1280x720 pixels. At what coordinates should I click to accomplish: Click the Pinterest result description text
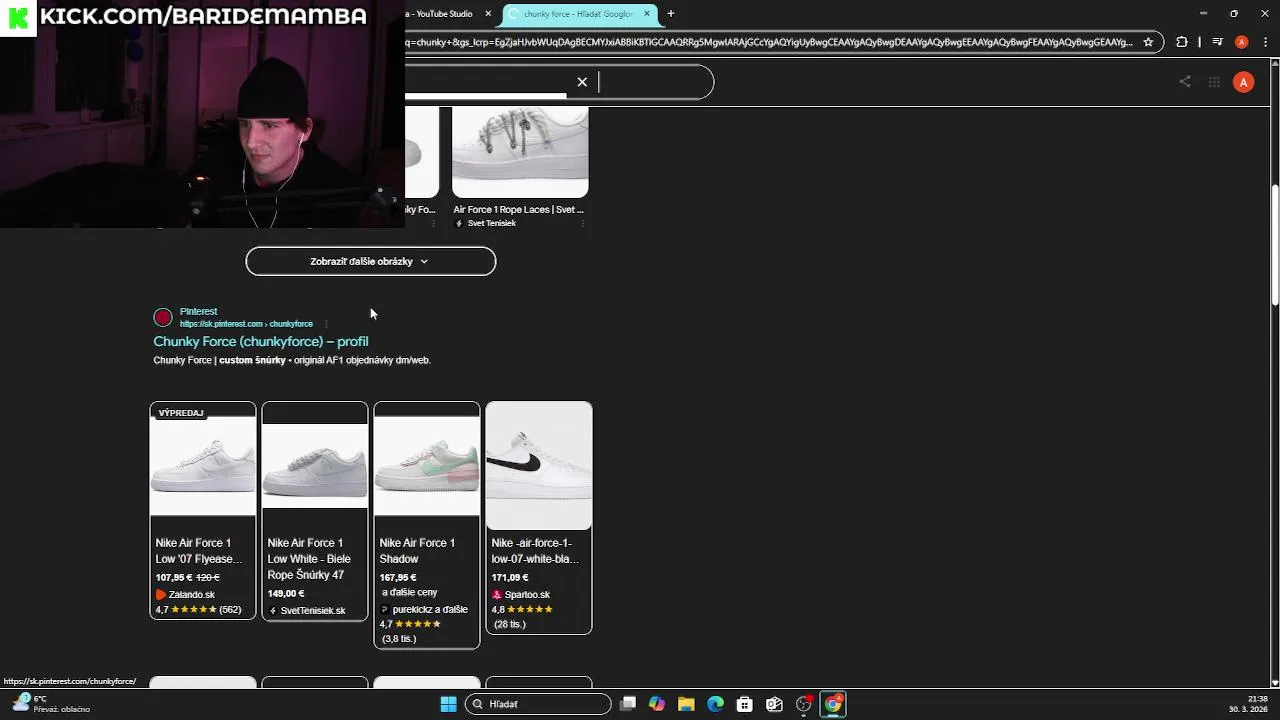292,360
